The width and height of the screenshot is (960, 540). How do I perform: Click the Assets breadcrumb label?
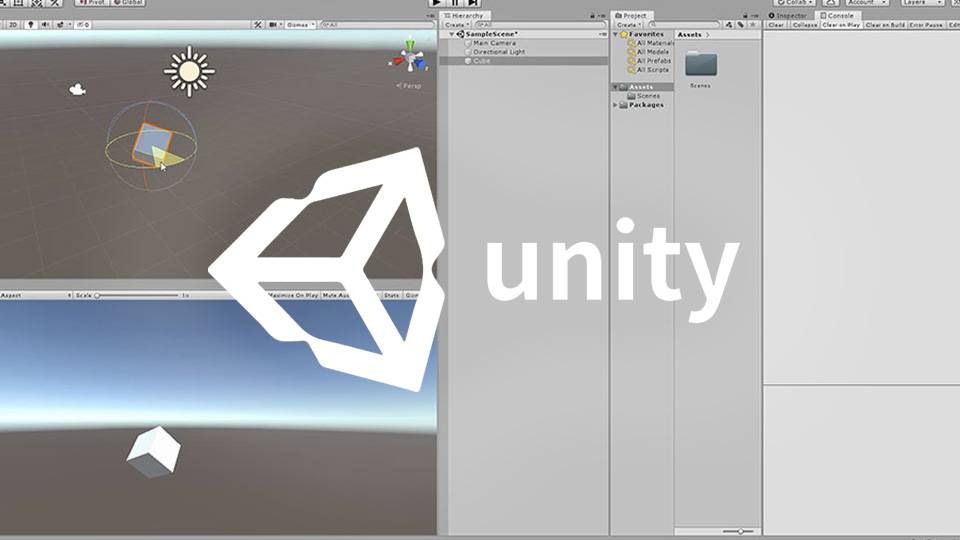689,35
